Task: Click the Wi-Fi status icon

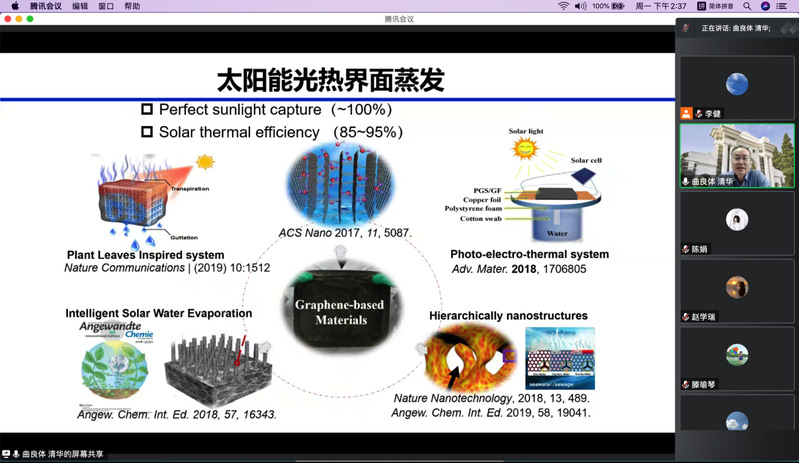Action: 564,6
